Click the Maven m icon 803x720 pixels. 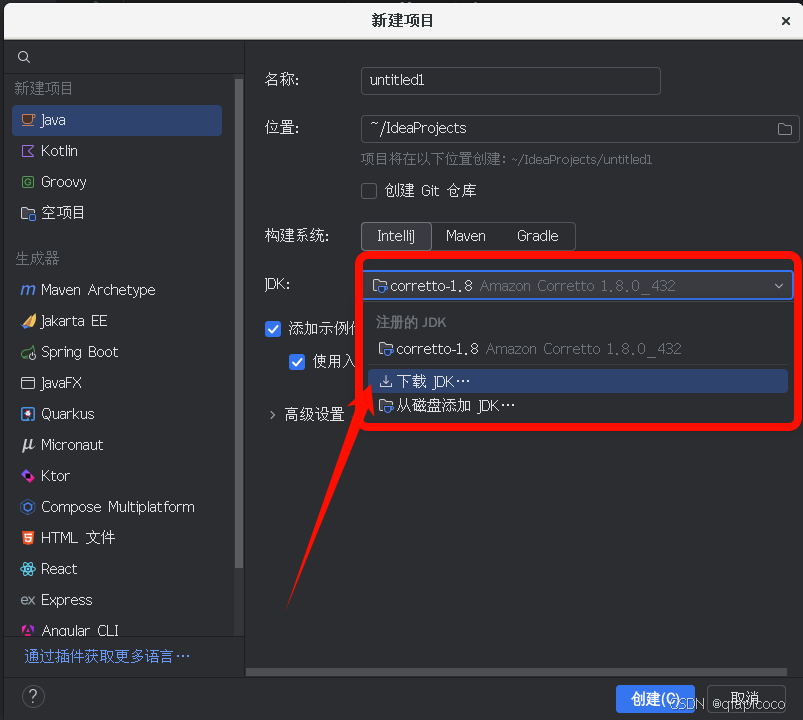click(28, 290)
